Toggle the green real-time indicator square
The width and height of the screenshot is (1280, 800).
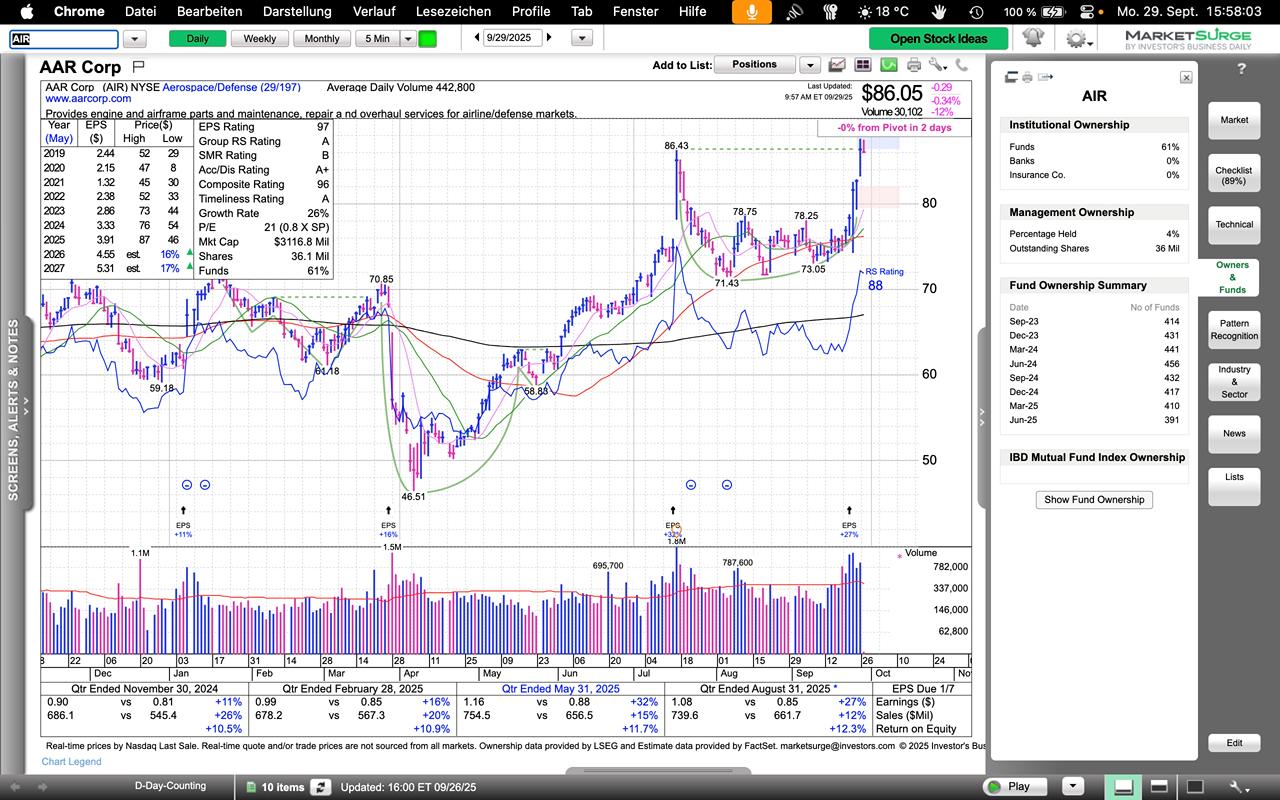[x=427, y=38]
